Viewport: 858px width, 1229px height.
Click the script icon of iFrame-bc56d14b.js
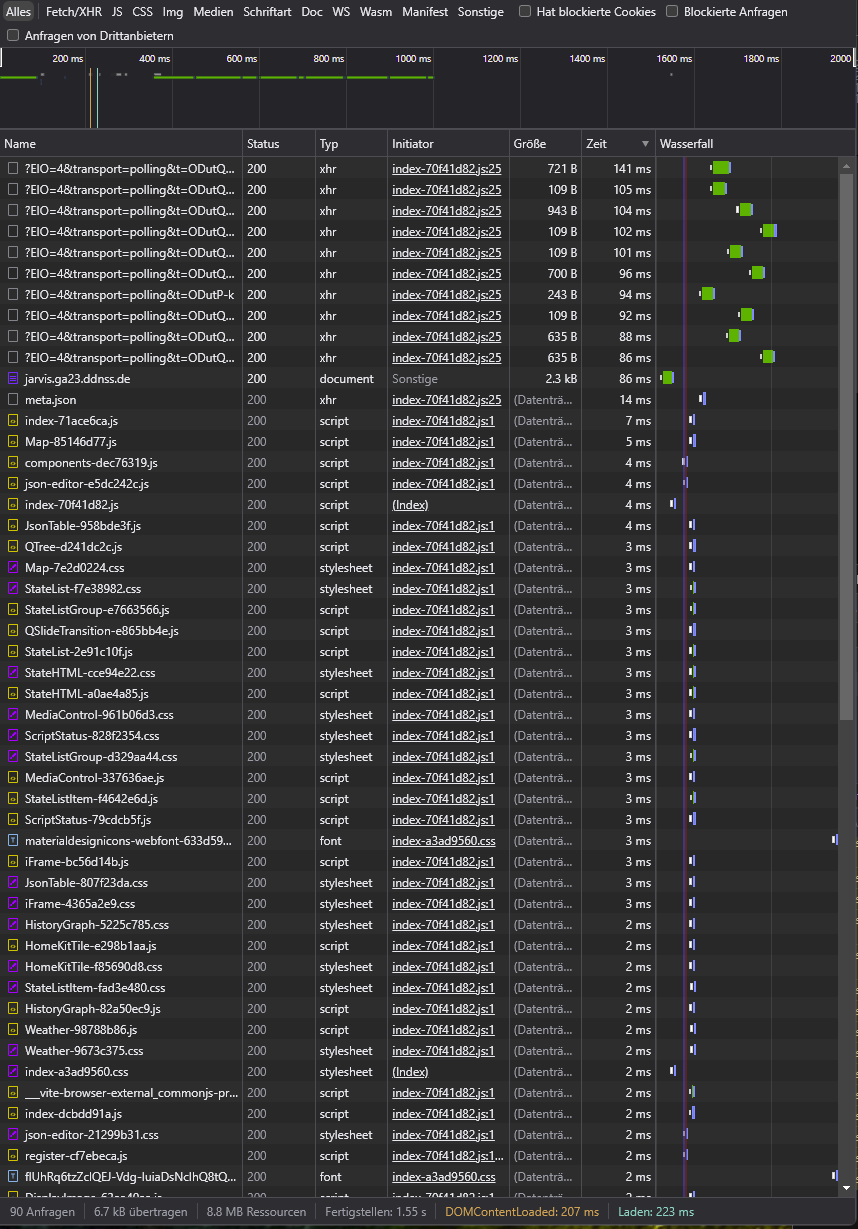coord(13,862)
